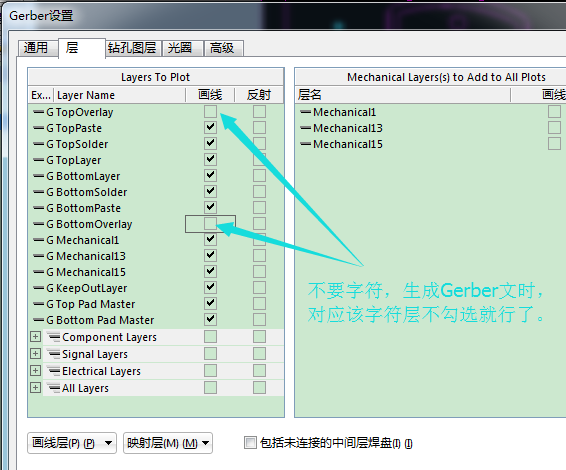Uncheck the plot checkbox for GTopPaste
The image size is (566, 470).
[x=210, y=127]
